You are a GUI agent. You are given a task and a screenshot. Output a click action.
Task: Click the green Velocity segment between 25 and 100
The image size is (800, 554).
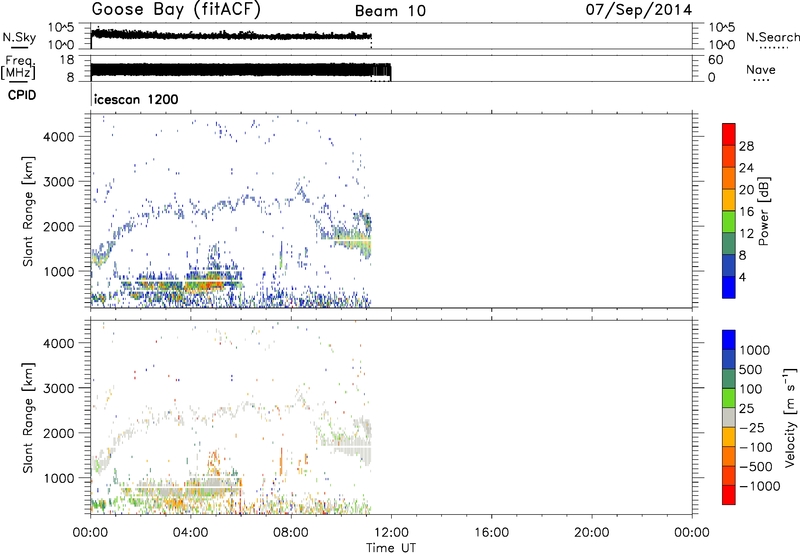point(729,398)
